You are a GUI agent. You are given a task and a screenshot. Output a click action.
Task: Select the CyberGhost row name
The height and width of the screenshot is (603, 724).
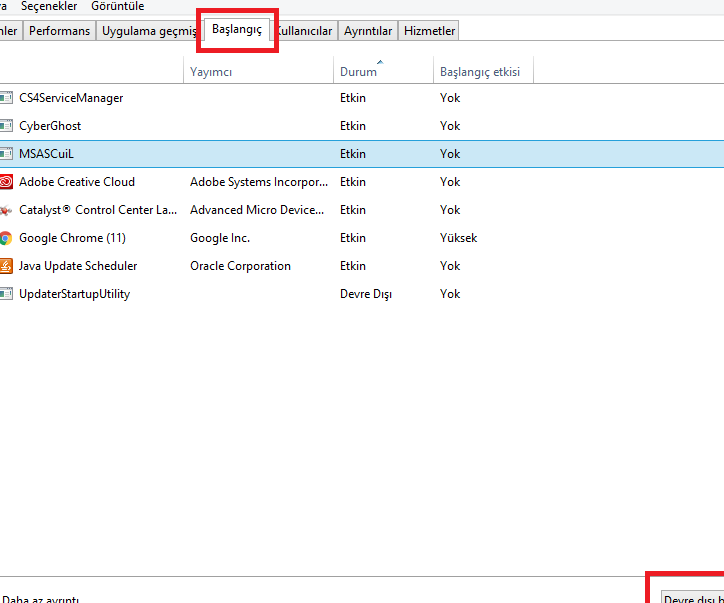pyautogui.click(x=50, y=126)
